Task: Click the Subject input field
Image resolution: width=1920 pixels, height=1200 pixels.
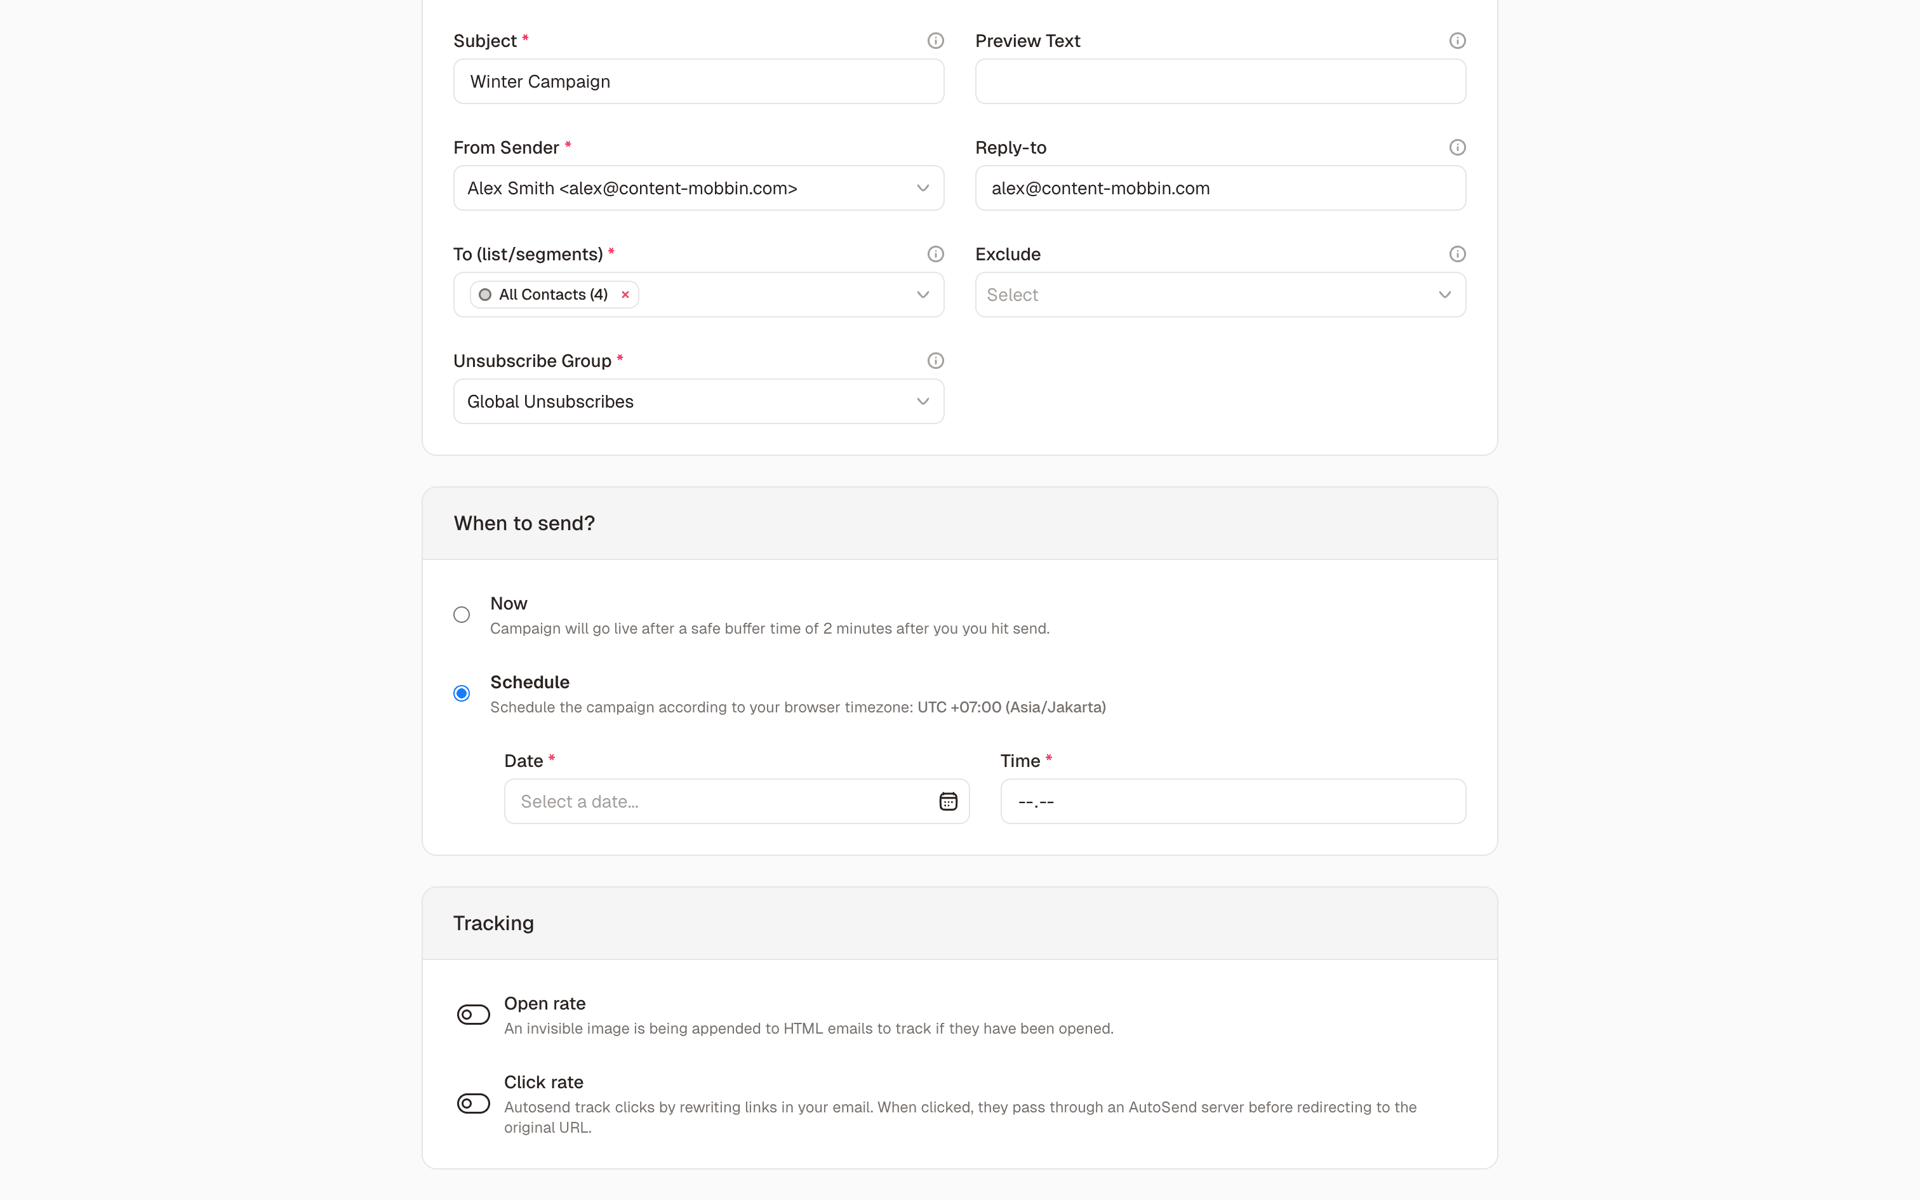Action: (698, 81)
